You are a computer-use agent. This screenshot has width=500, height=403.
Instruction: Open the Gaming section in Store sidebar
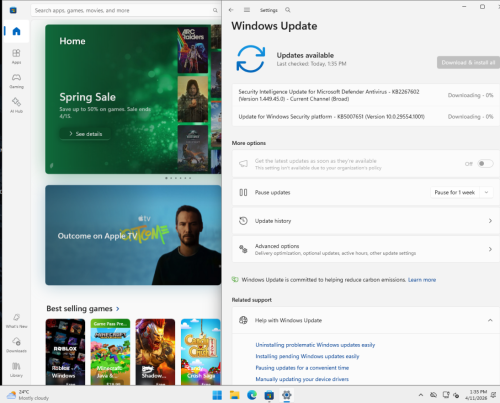[16, 81]
